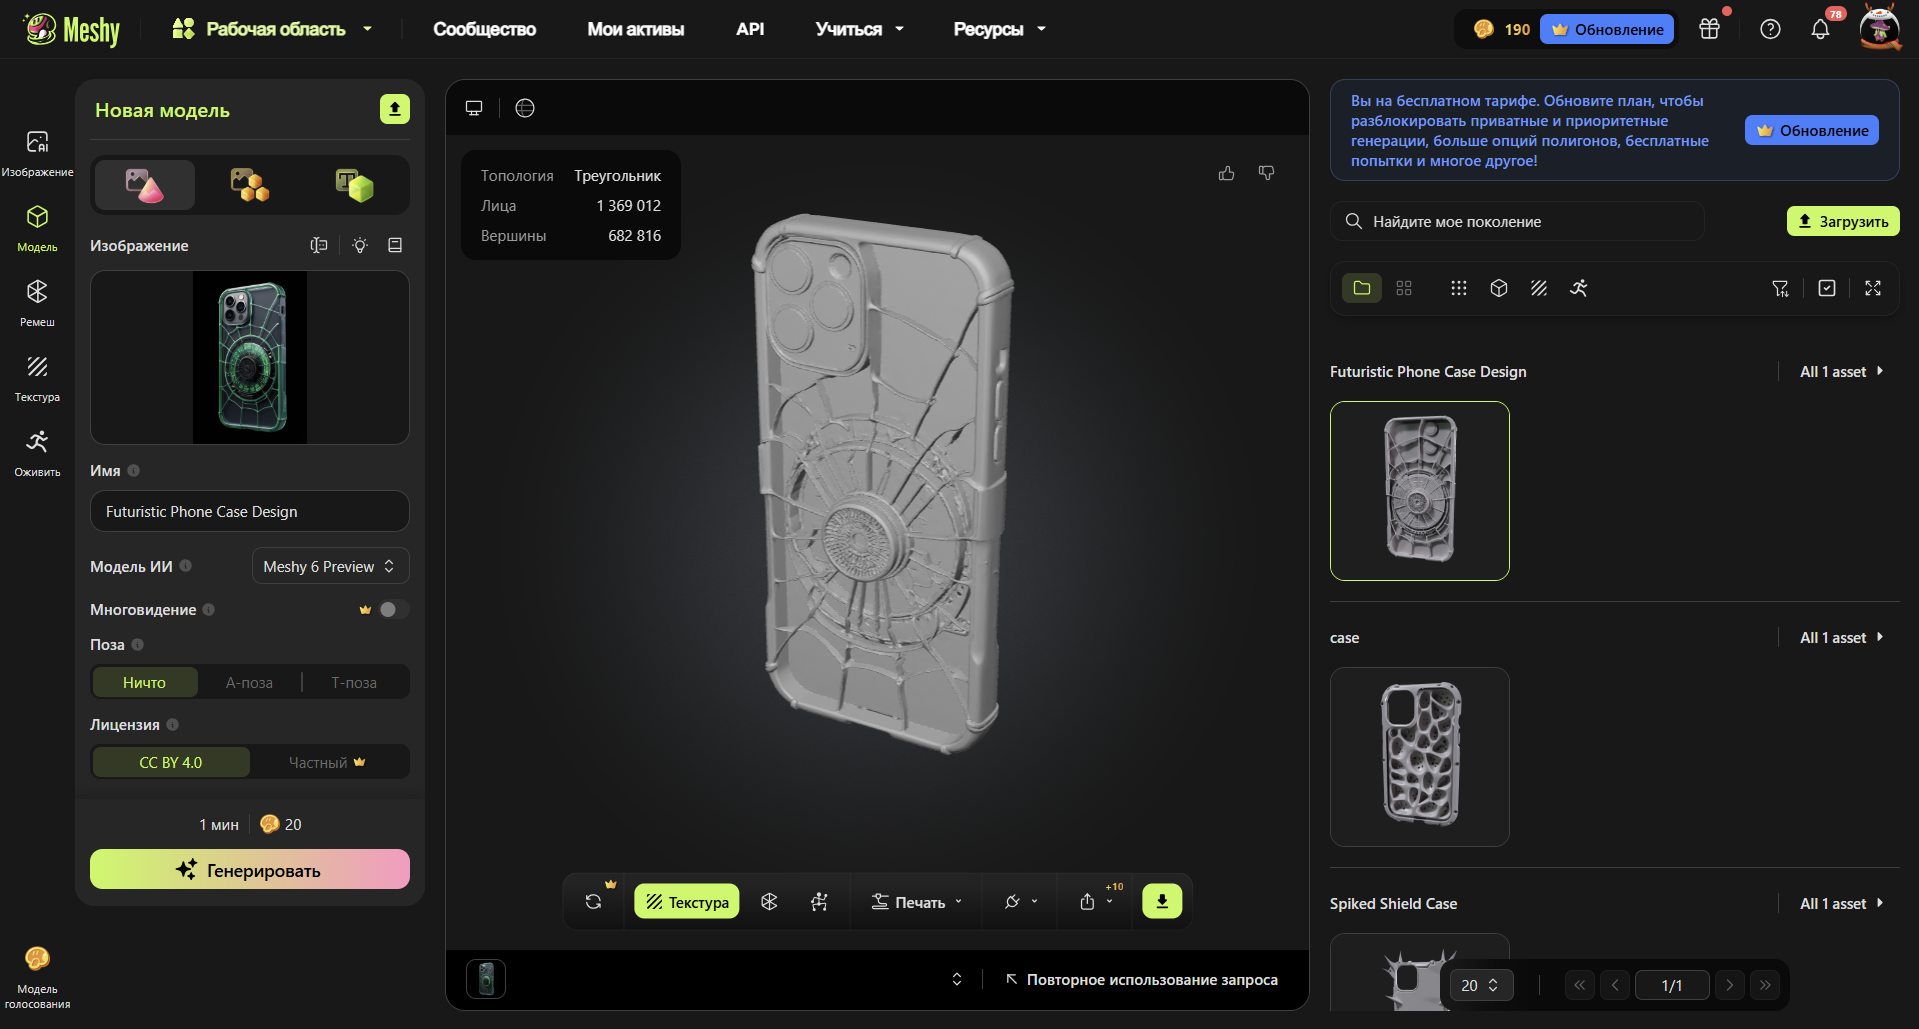Select the yellow cubes mode tab
1919x1029 pixels.
point(250,185)
